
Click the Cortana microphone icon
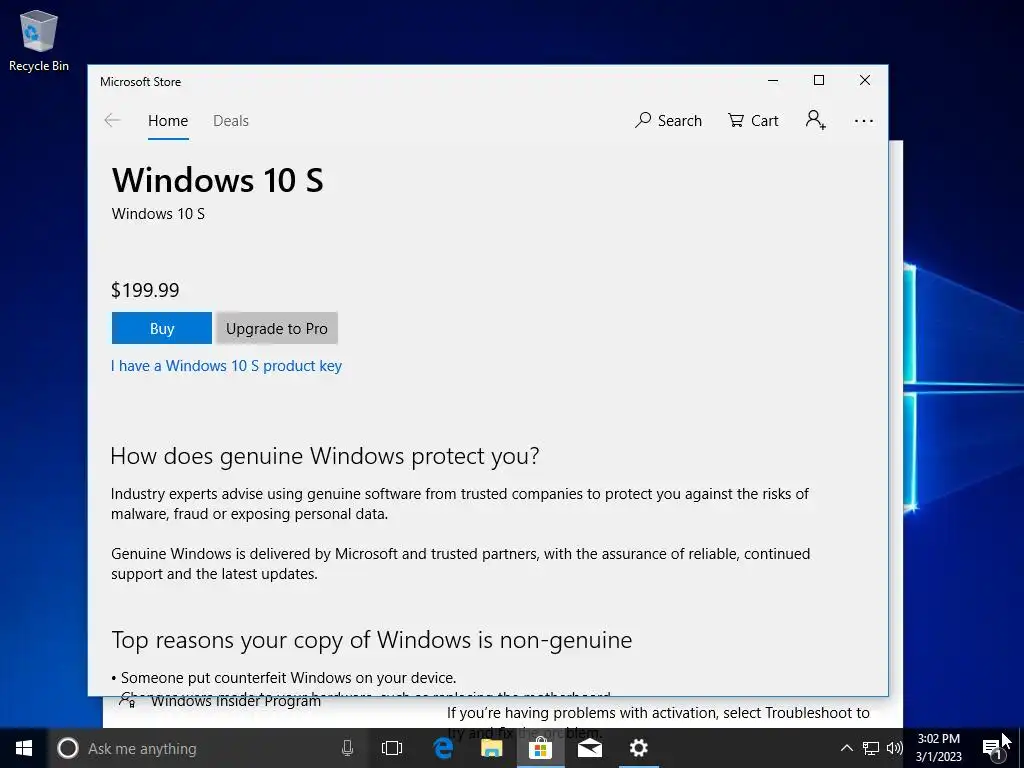point(347,748)
